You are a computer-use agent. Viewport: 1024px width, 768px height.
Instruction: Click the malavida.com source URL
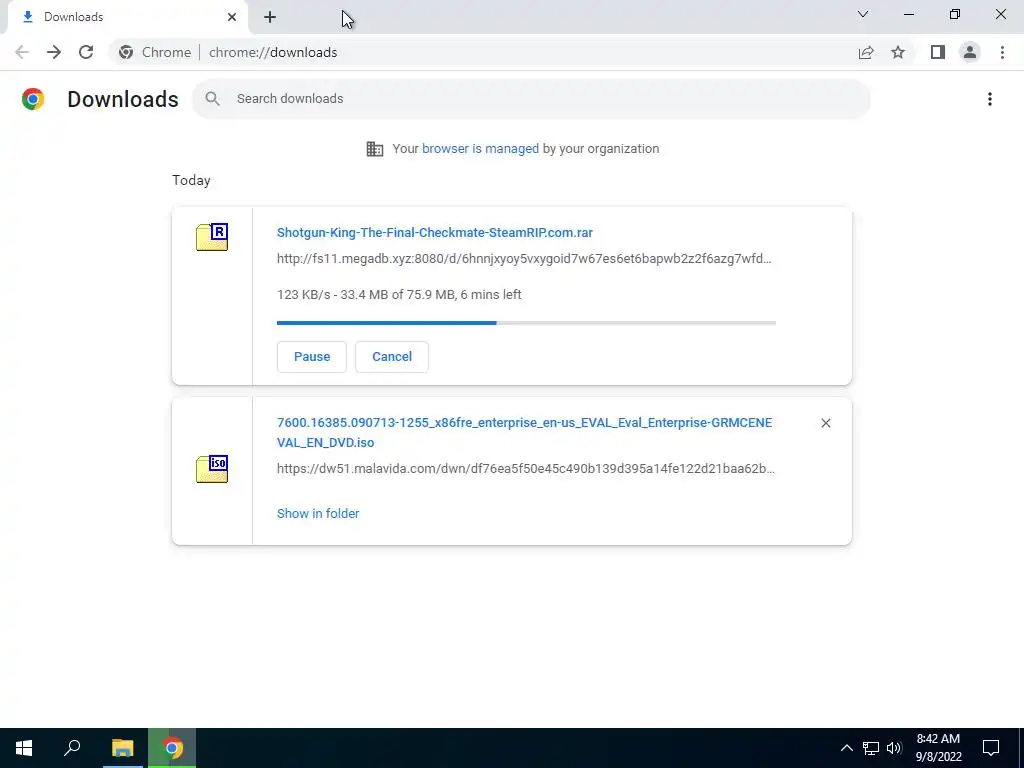[x=526, y=469]
